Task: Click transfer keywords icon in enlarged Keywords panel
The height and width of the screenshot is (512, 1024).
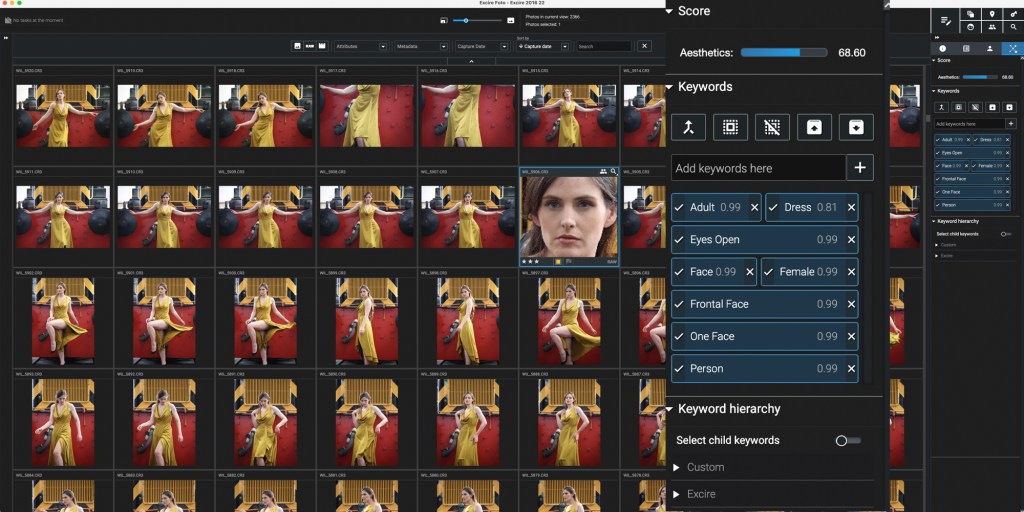Action: 688,127
